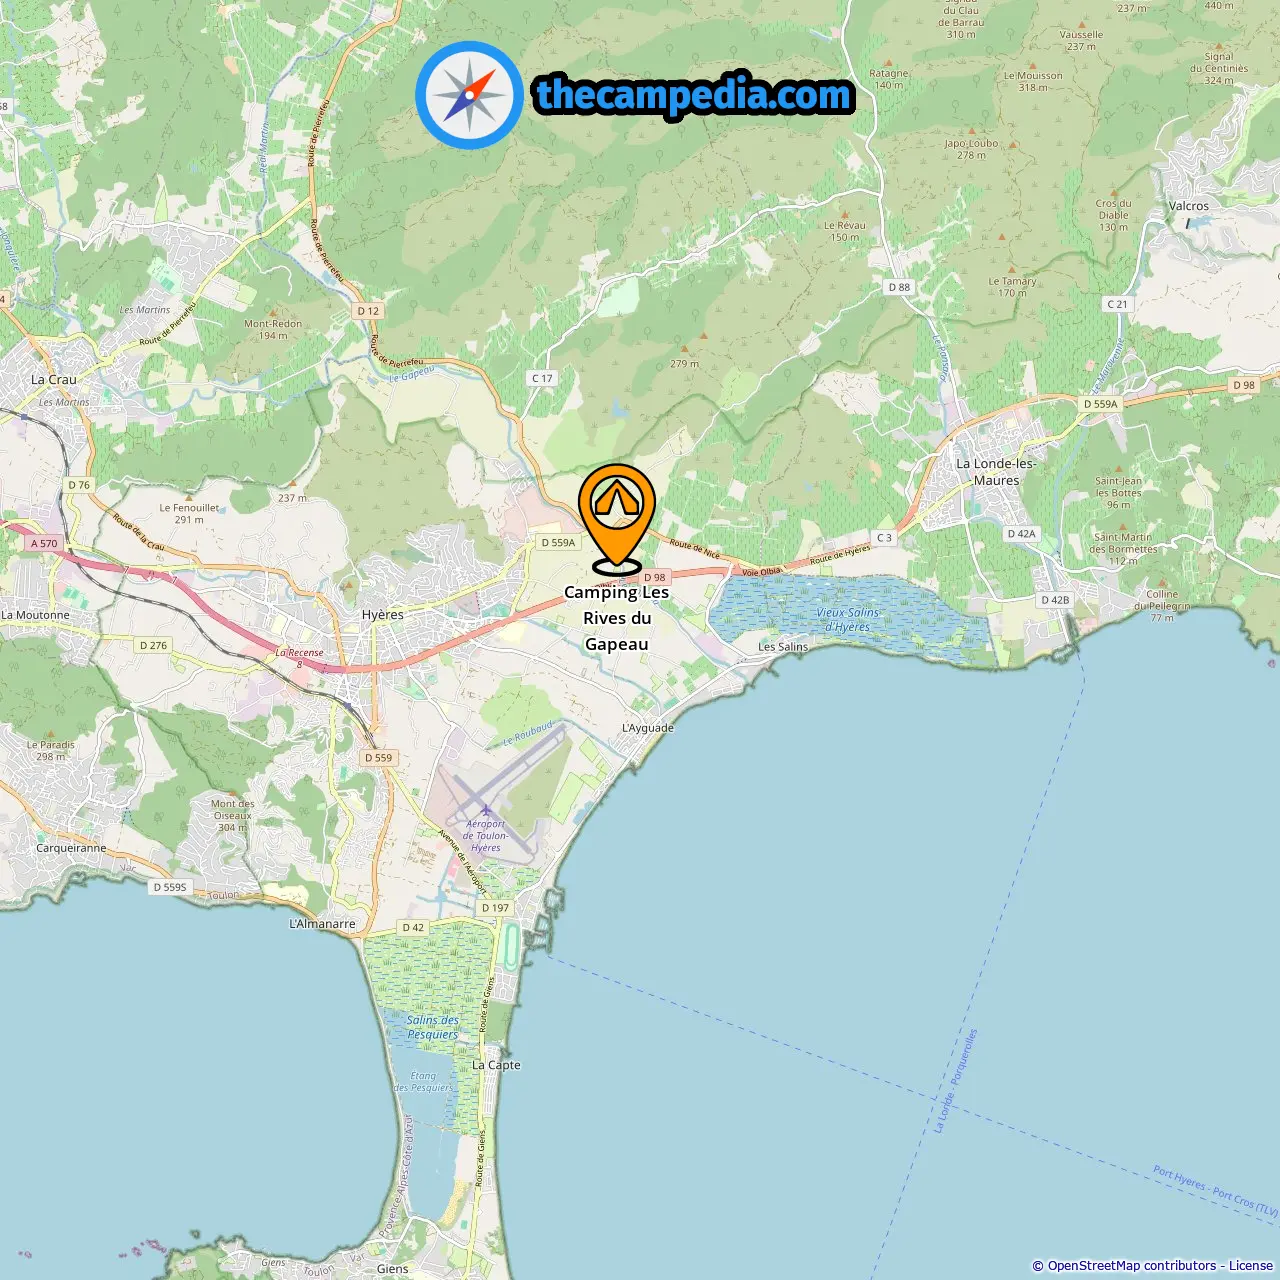Click the orange campsite tent marker pin

tap(617, 518)
